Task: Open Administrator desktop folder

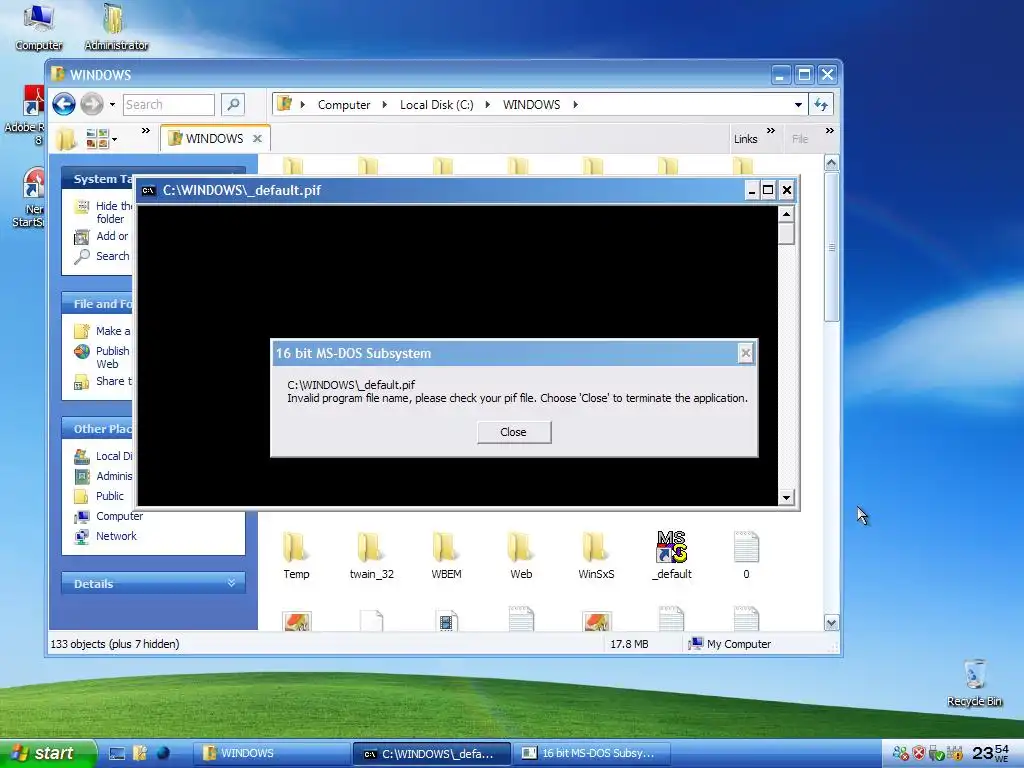Action: pyautogui.click(x=116, y=27)
